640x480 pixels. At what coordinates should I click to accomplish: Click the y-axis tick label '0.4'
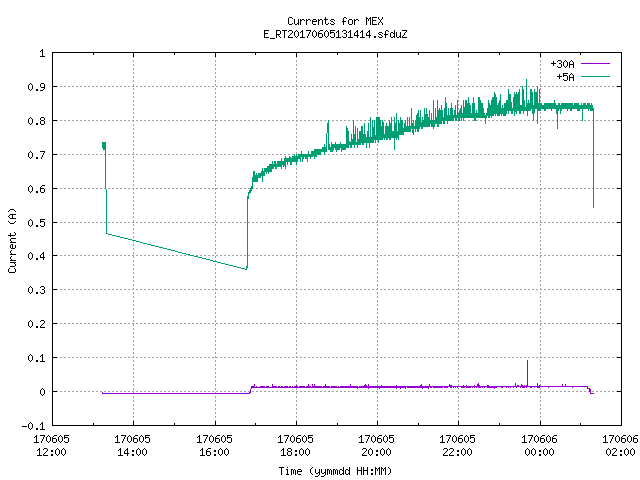[x=36, y=256]
